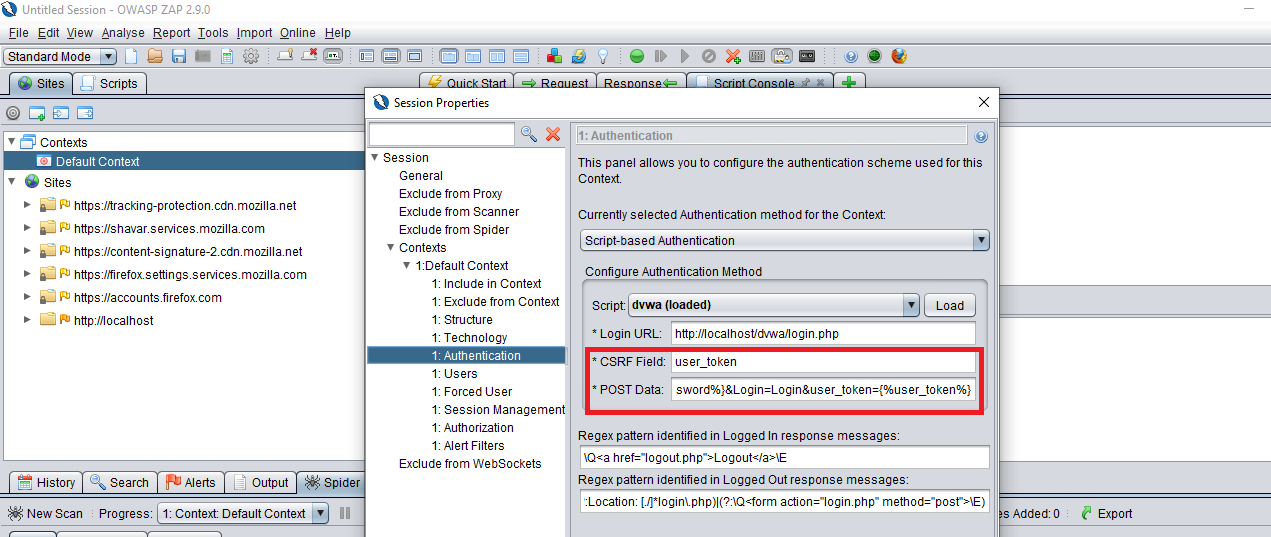Click the Add New Context icon

pos(37,114)
